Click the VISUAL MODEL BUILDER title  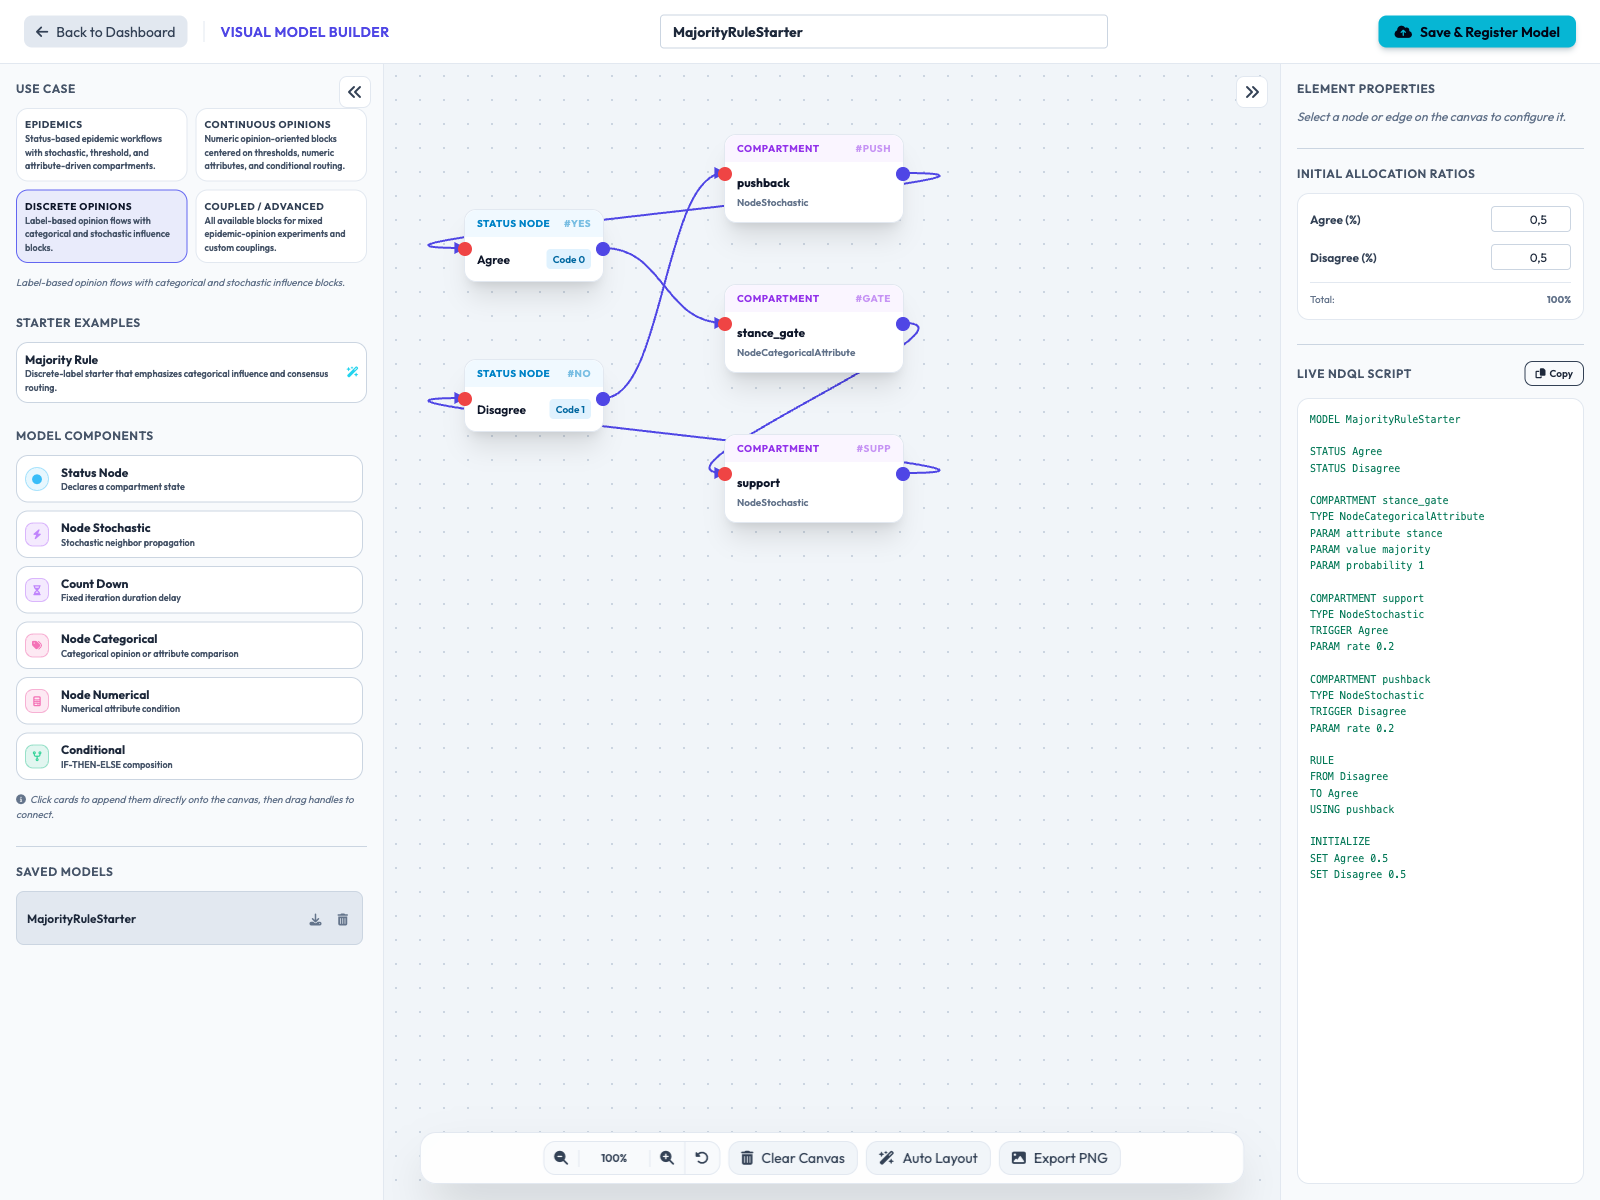[305, 32]
